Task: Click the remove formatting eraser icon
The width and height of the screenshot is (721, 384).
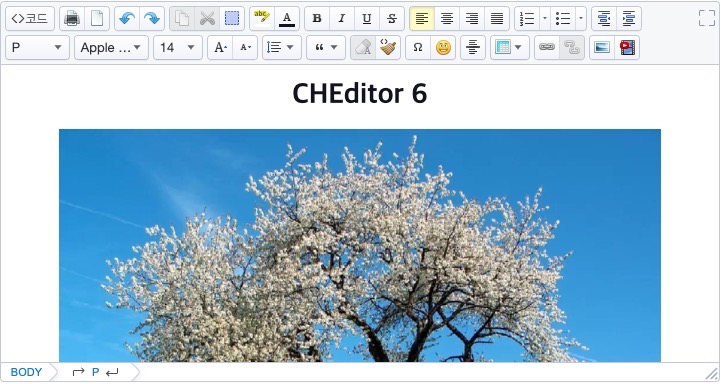Action: click(x=363, y=47)
